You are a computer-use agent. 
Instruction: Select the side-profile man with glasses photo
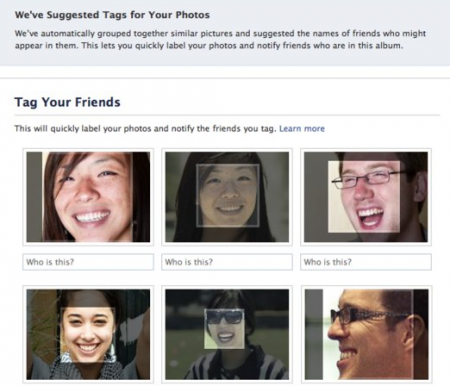click(366, 334)
